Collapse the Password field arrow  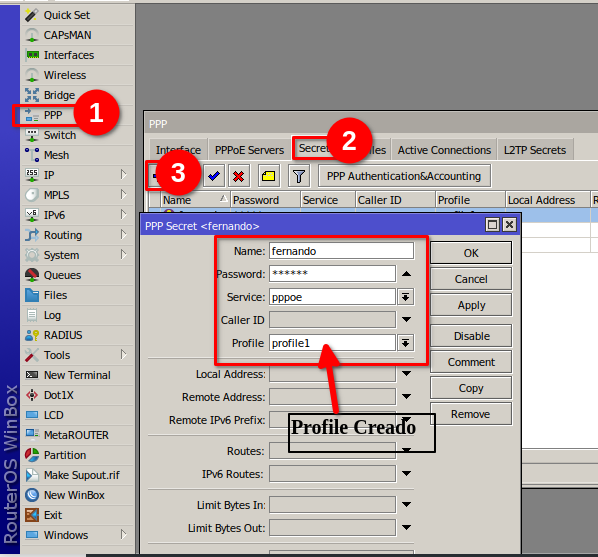(x=406, y=274)
